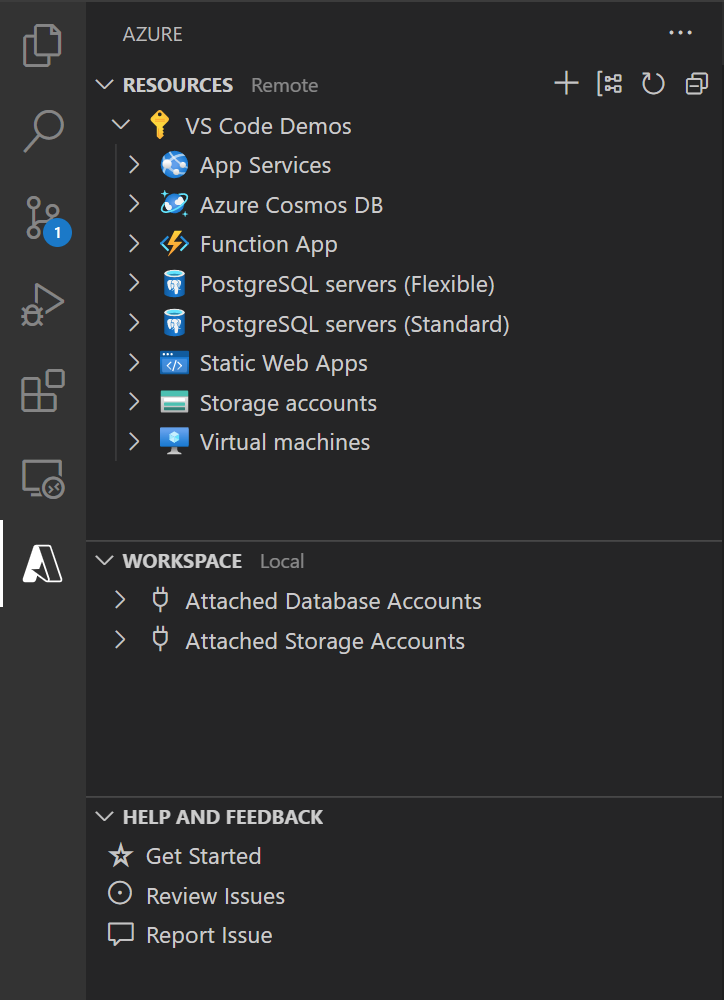Click the Create Resource plus icon
Screen dimensions: 724x1000
(566, 84)
